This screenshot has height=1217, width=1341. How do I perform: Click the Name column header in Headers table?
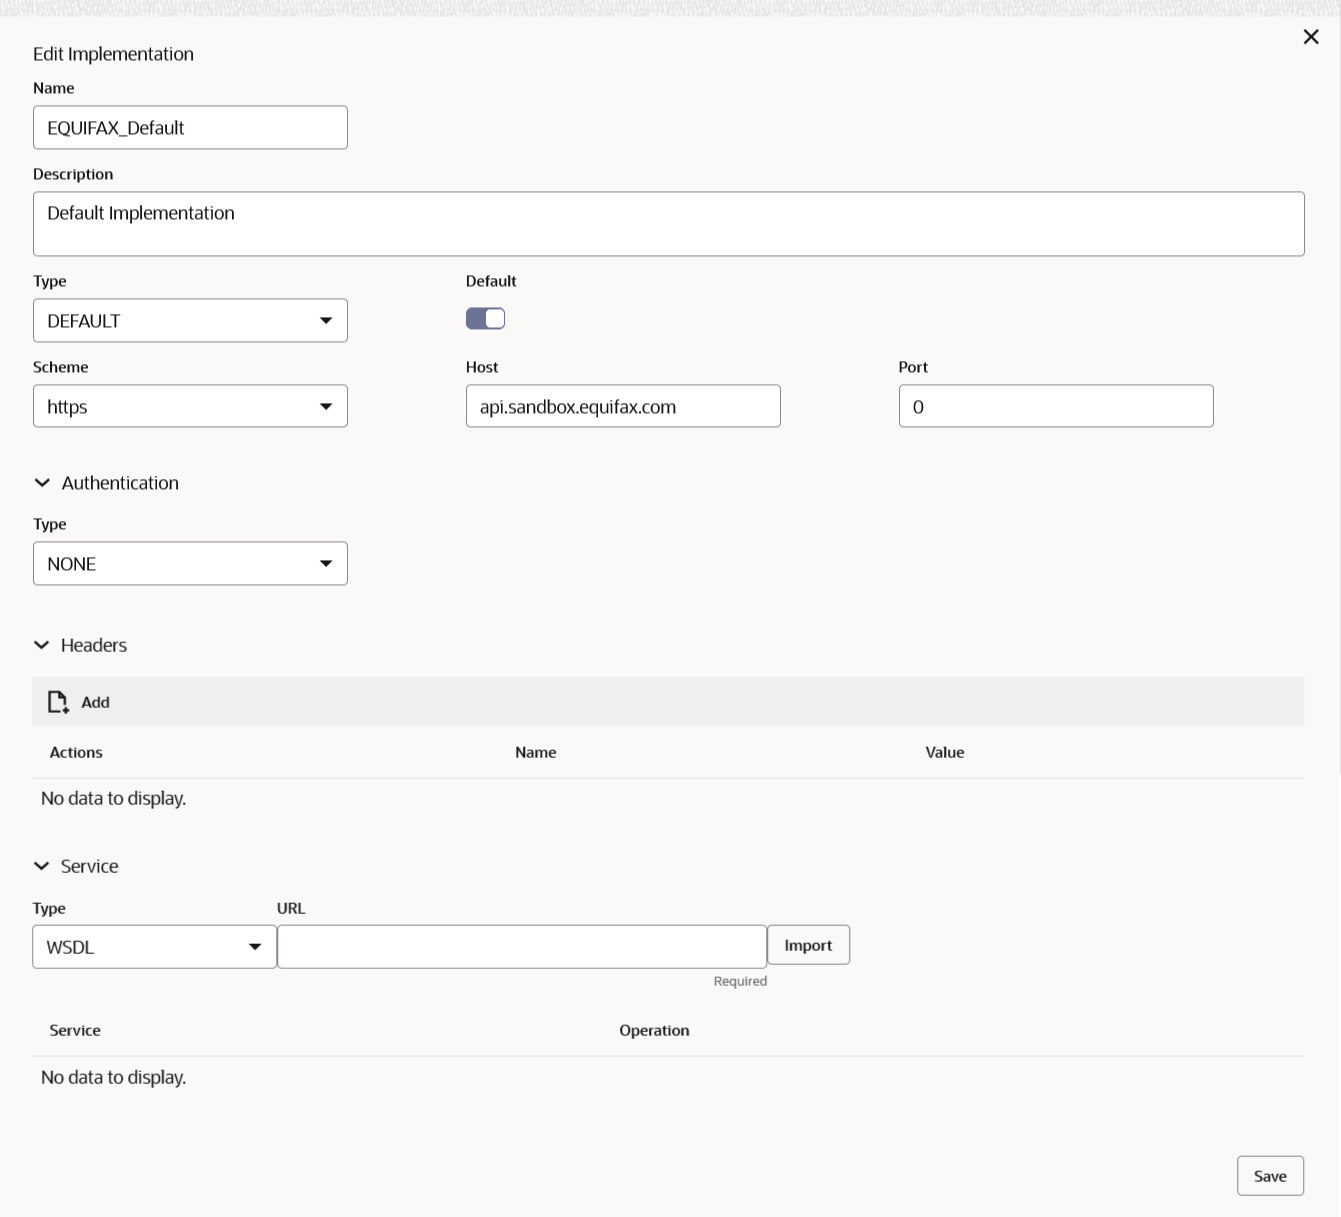pos(535,752)
